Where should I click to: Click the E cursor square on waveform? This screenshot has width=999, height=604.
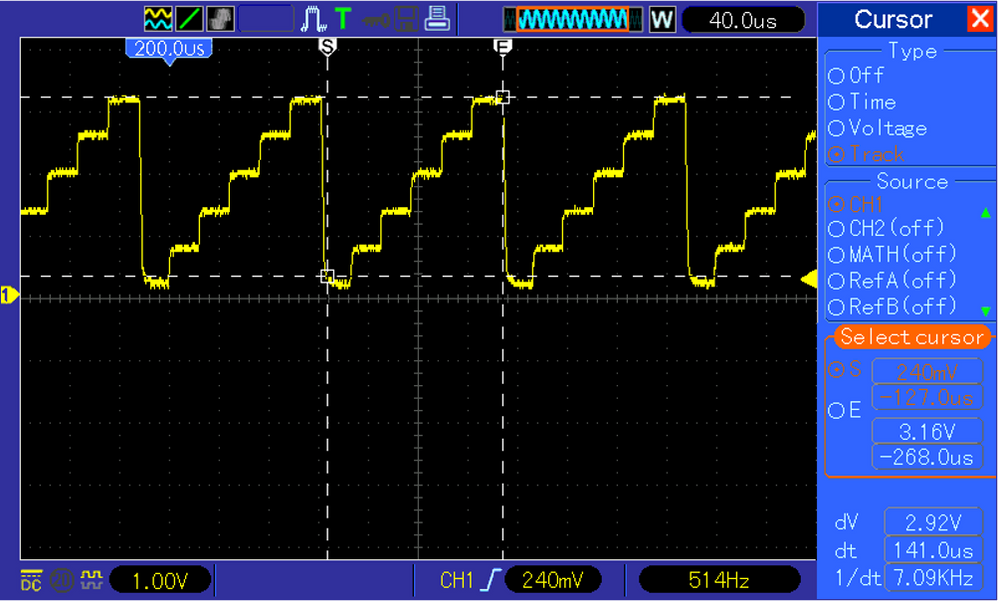[503, 97]
